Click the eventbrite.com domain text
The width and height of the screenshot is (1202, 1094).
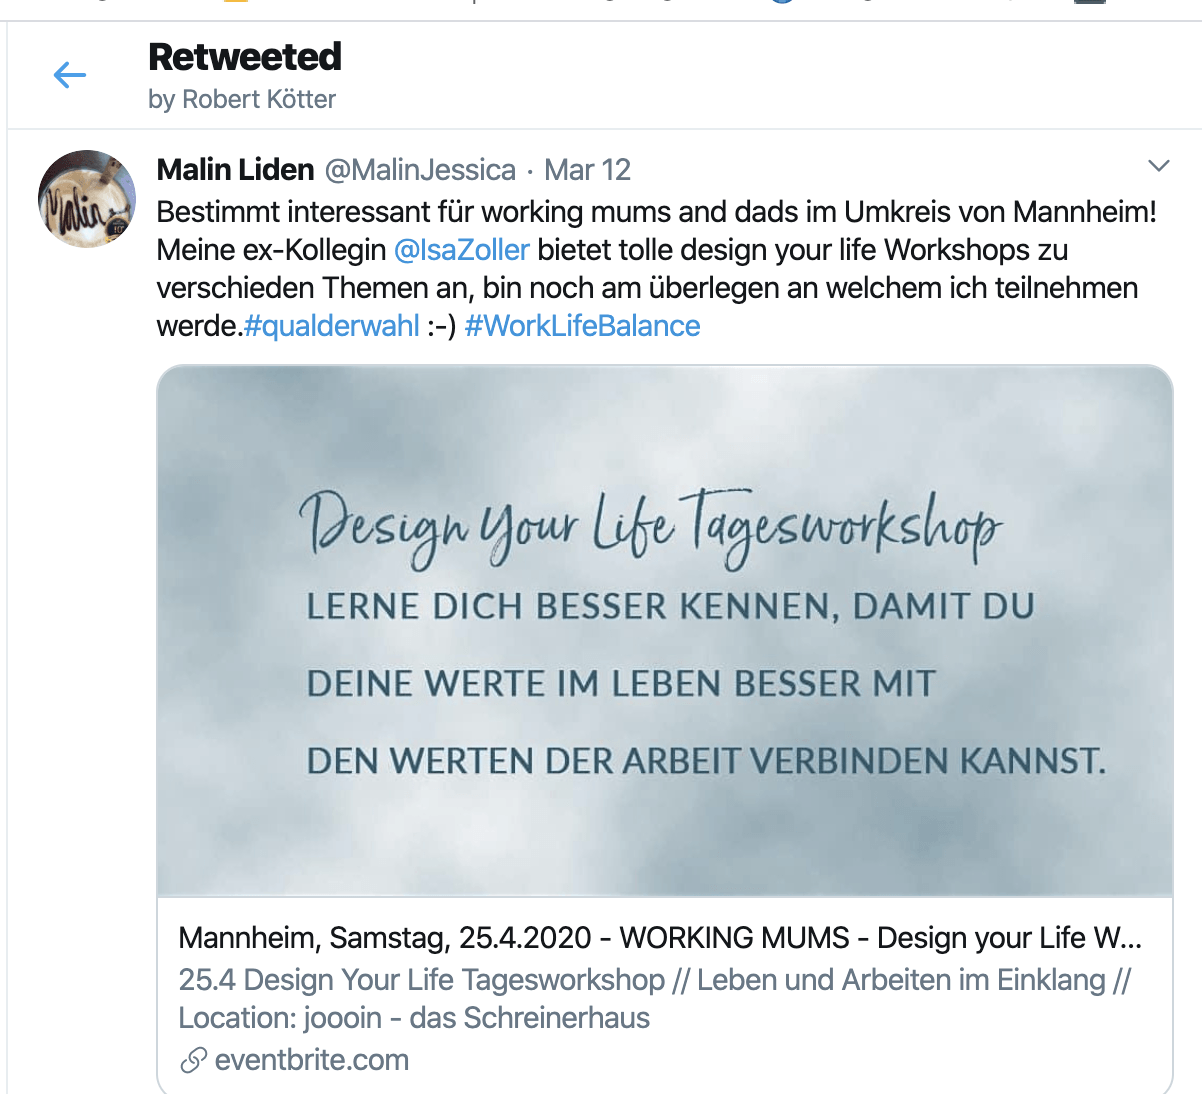pyautogui.click(x=312, y=1060)
